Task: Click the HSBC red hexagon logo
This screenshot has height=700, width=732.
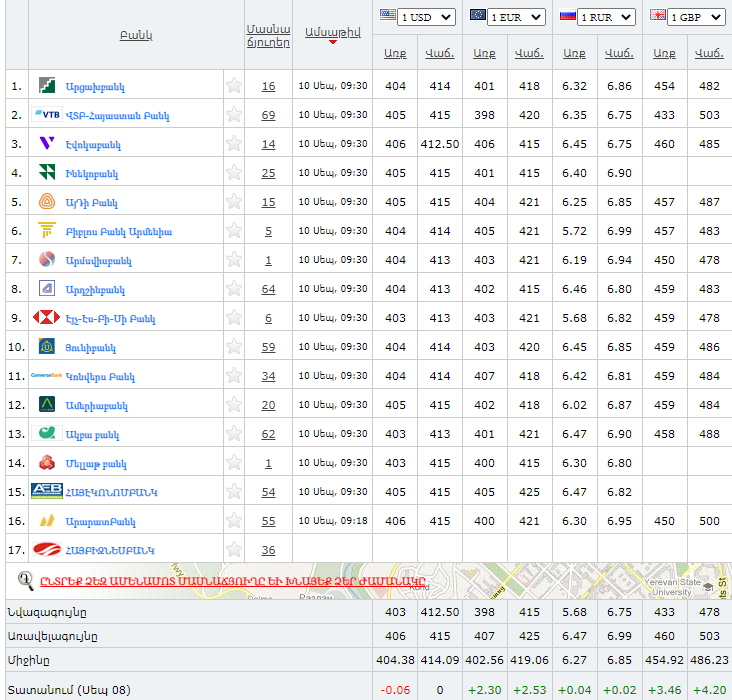Action: click(47, 318)
